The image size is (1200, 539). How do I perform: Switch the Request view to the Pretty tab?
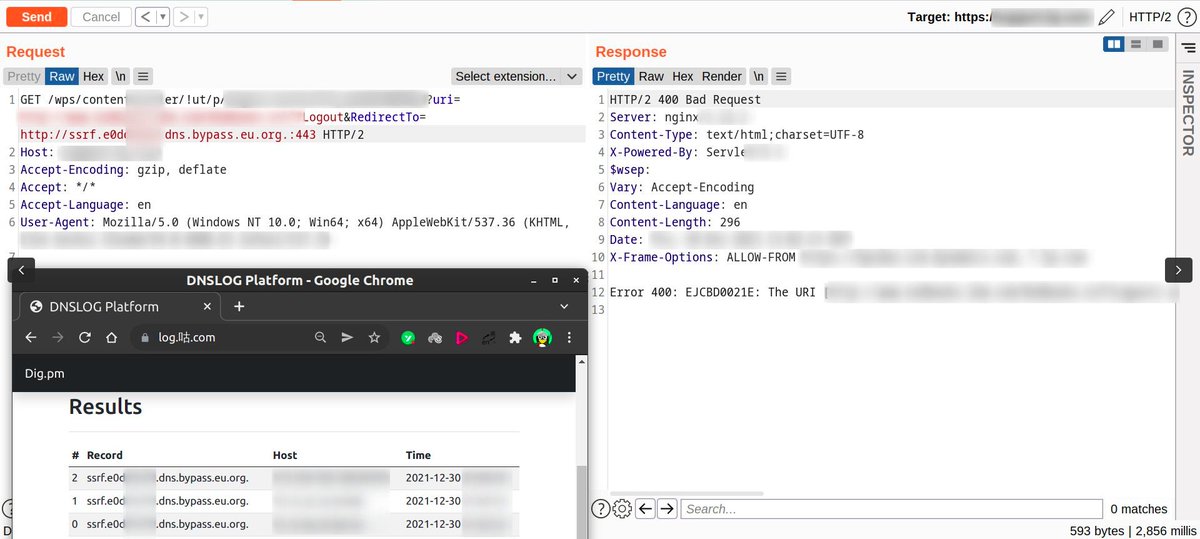click(x=24, y=76)
